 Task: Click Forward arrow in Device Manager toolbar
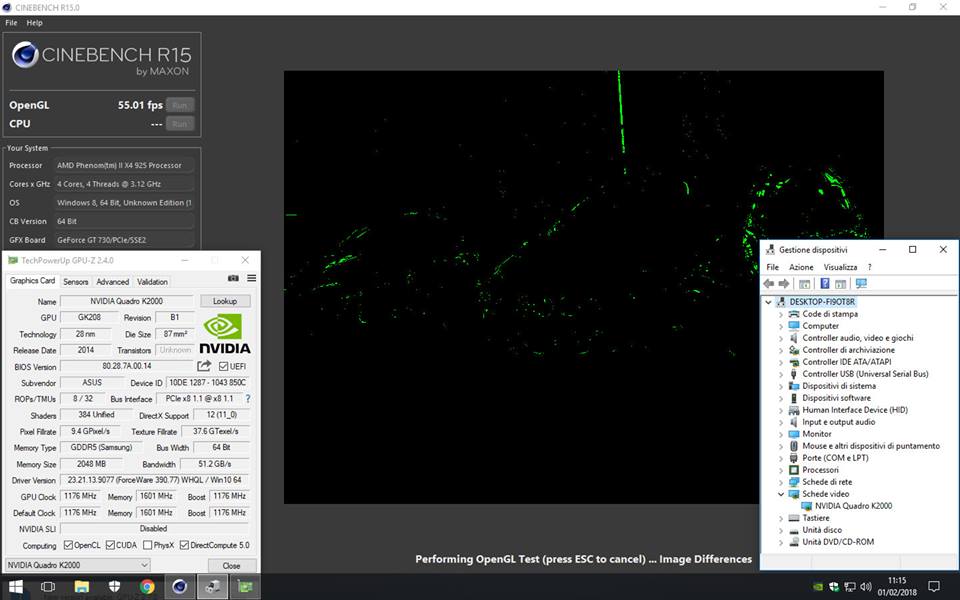pos(784,283)
